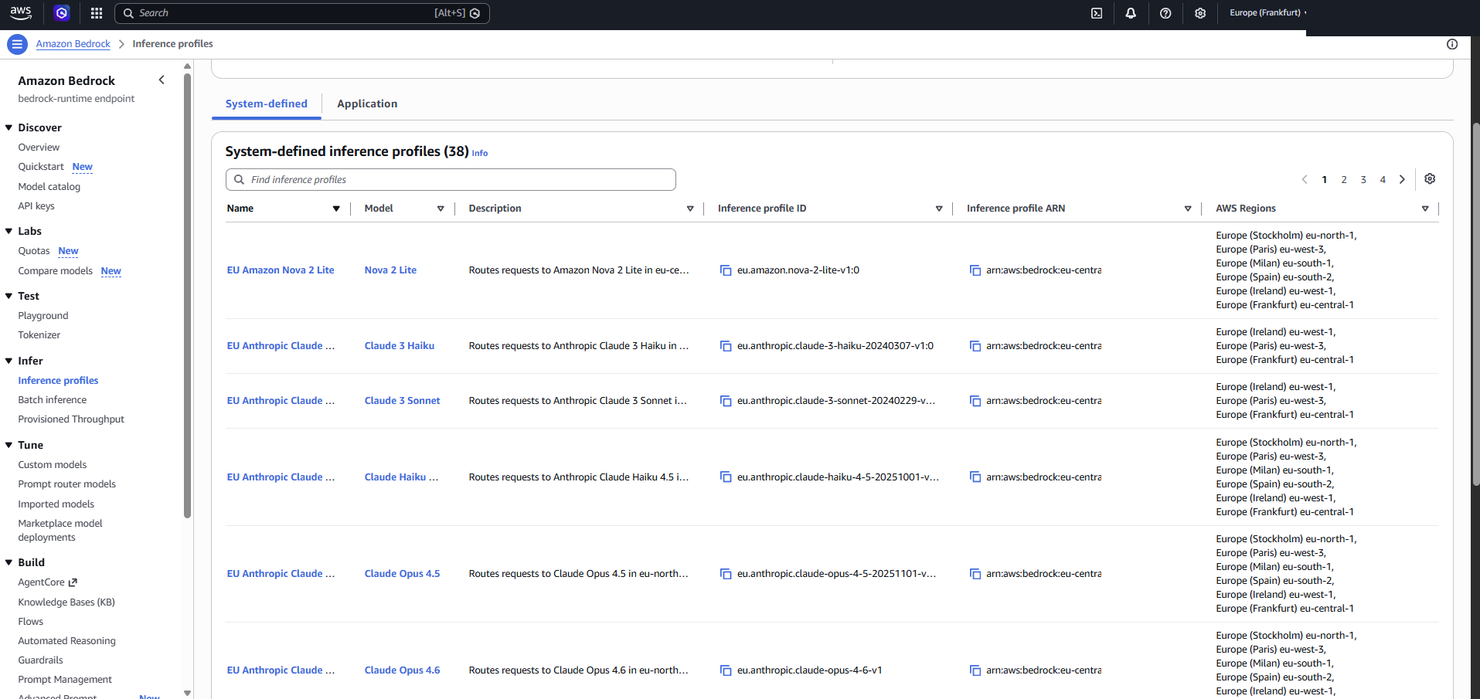Toggle the hamburger navigation menu

tap(17, 44)
